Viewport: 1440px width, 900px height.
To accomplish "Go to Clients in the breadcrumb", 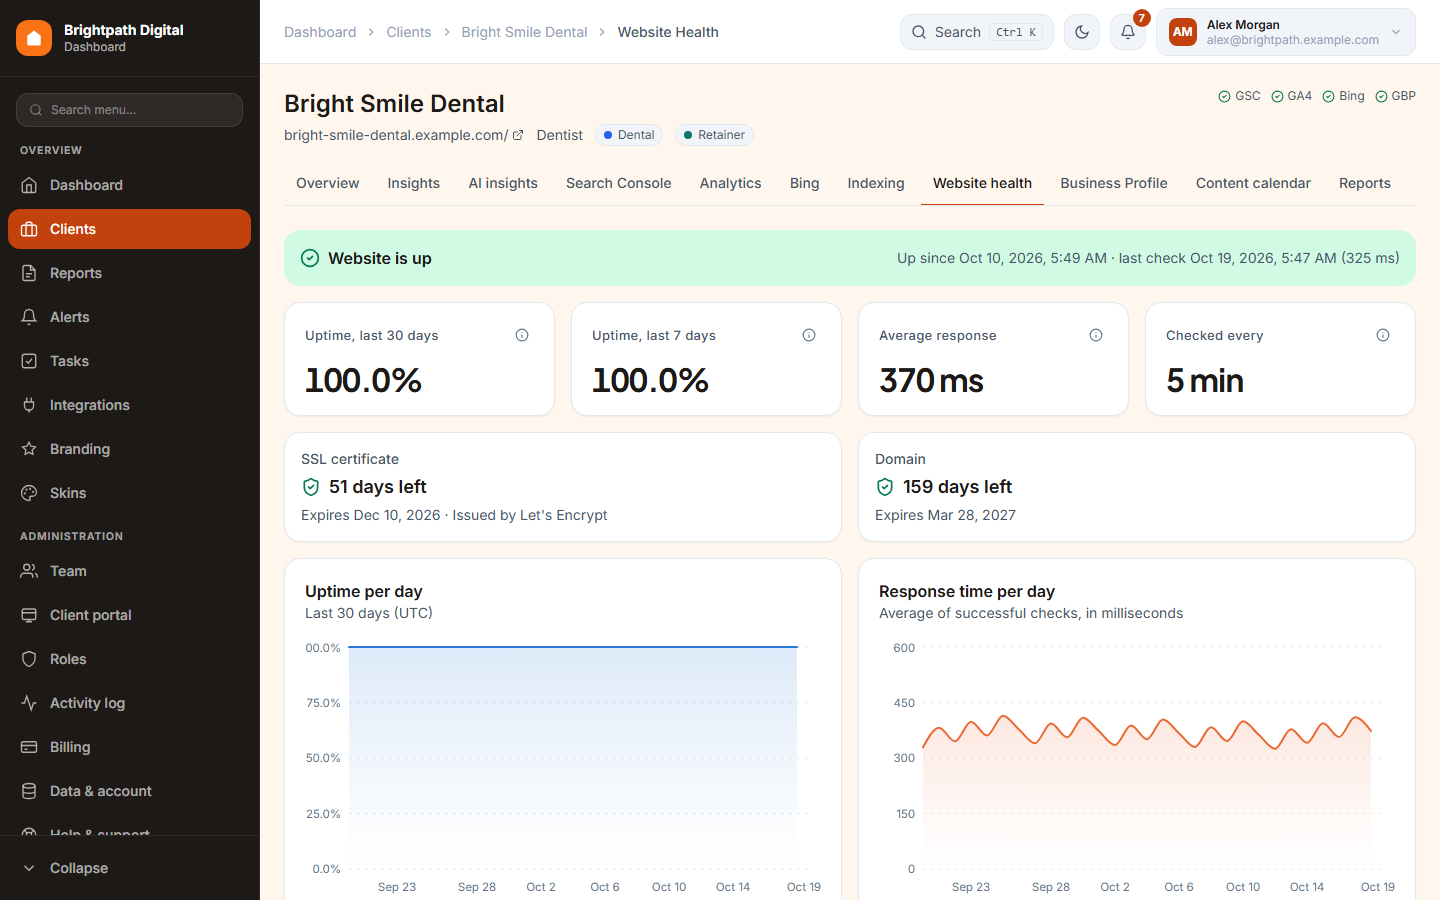I will tap(409, 32).
